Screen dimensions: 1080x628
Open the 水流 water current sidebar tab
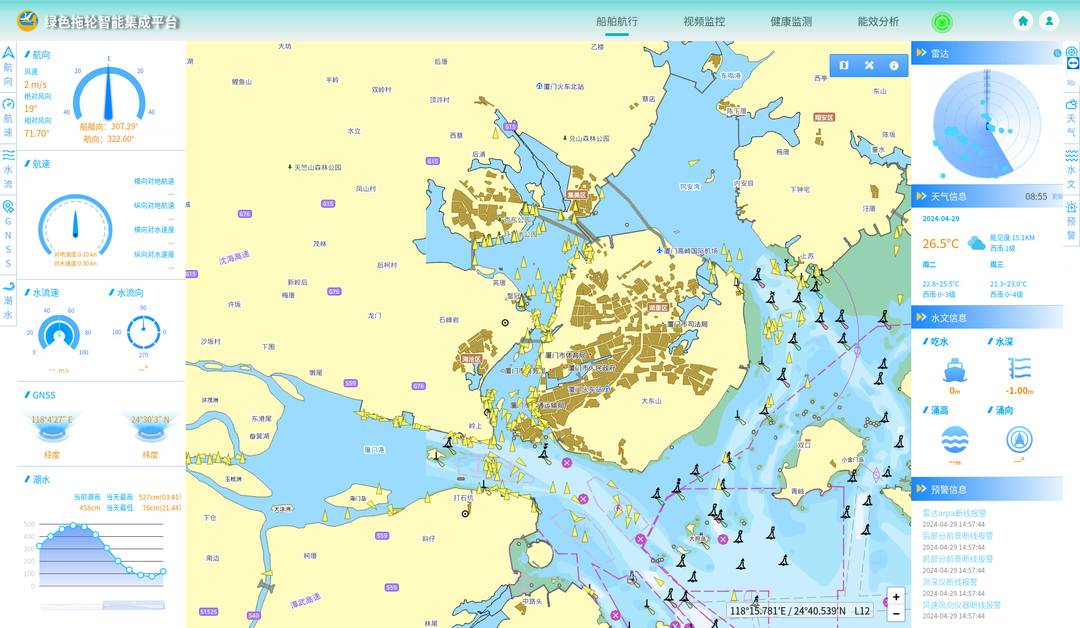[x=8, y=169]
